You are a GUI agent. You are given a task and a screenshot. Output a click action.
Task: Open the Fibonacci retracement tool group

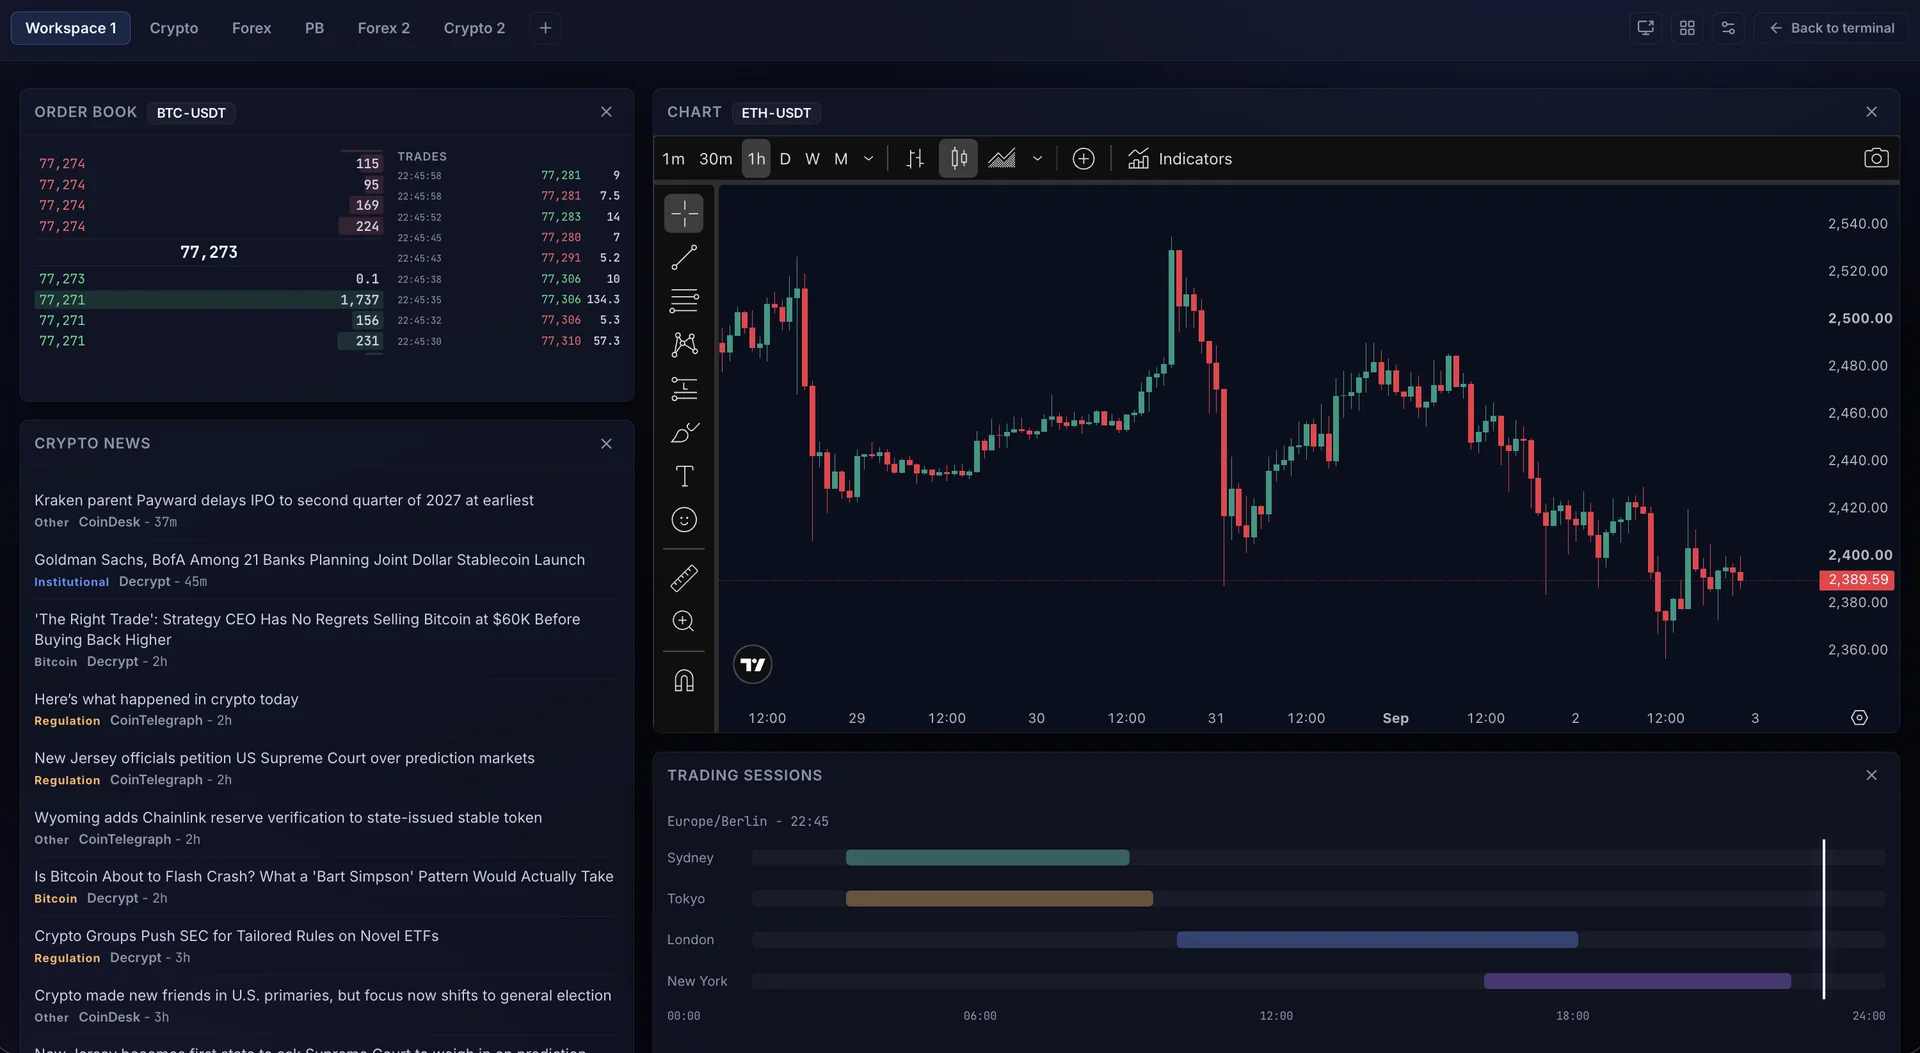tap(684, 301)
